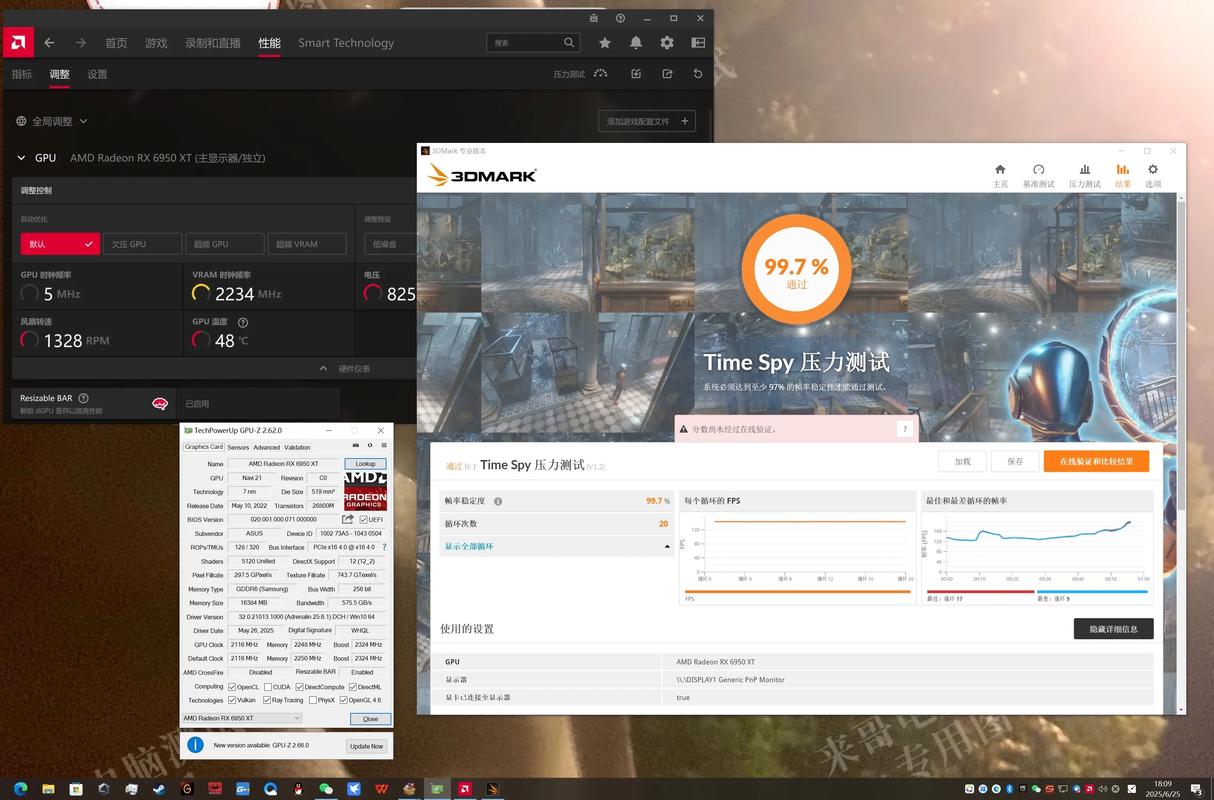This screenshot has width=1214, height=800.
Task: Click GPU-Z screenshot camera icon
Action: [356, 446]
